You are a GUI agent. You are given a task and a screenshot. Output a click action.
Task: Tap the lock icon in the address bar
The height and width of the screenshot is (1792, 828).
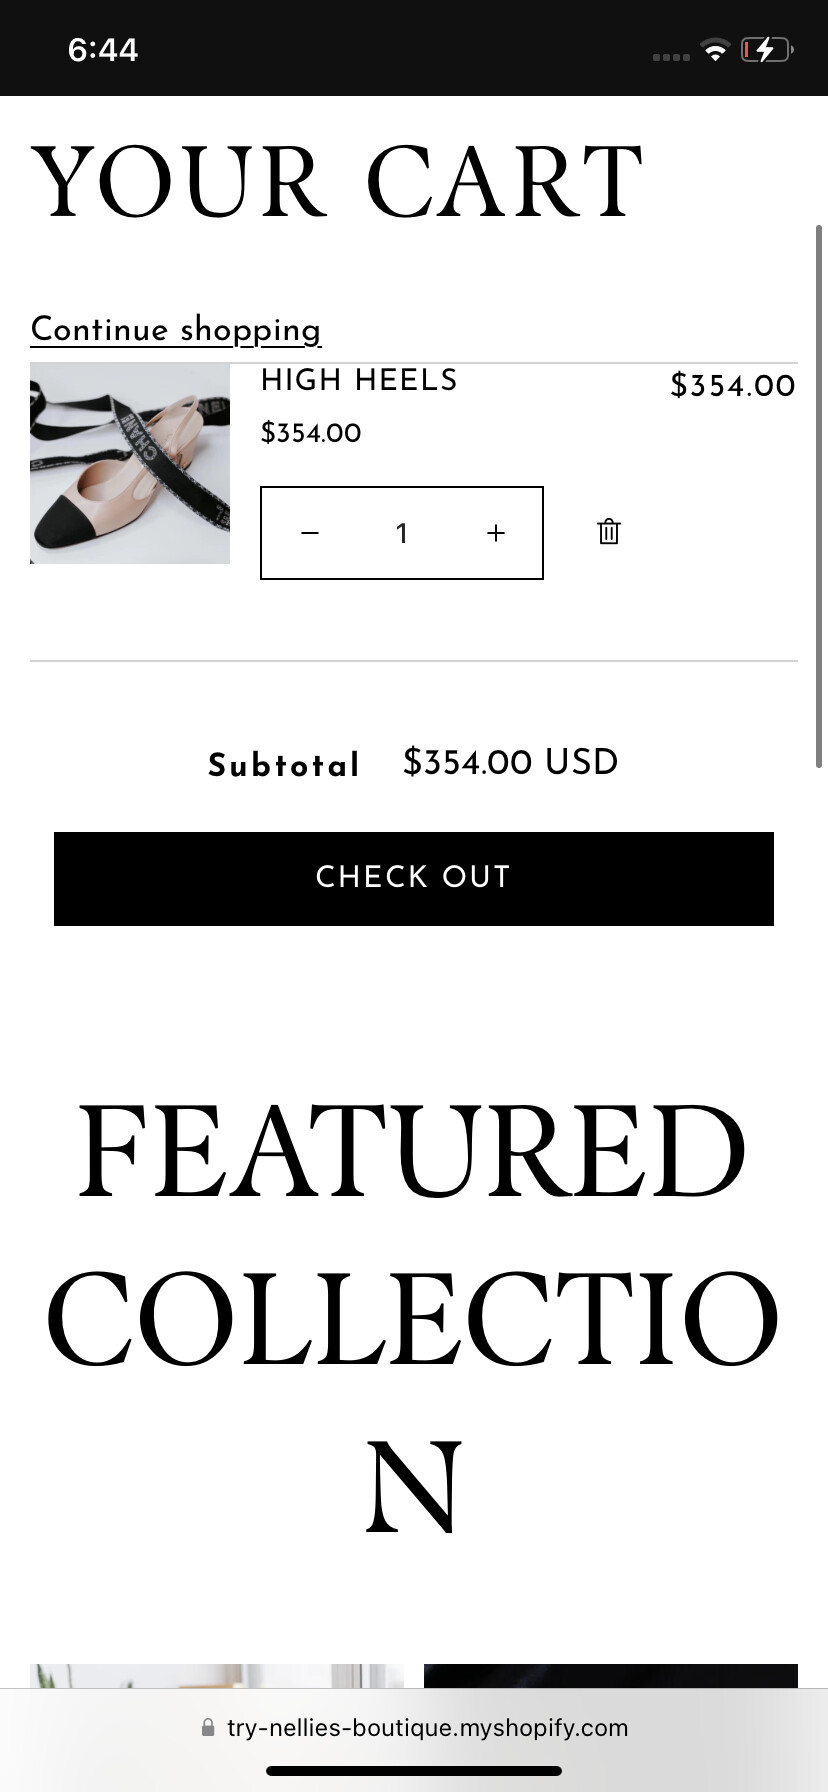point(208,1727)
